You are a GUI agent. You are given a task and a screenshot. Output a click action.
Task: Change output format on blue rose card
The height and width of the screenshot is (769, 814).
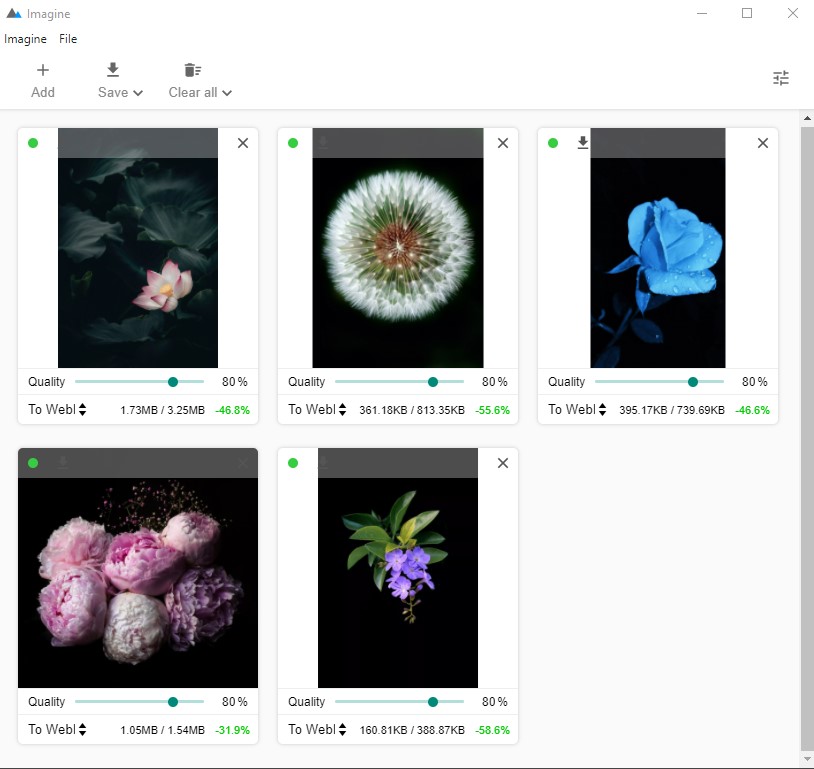point(577,409)
